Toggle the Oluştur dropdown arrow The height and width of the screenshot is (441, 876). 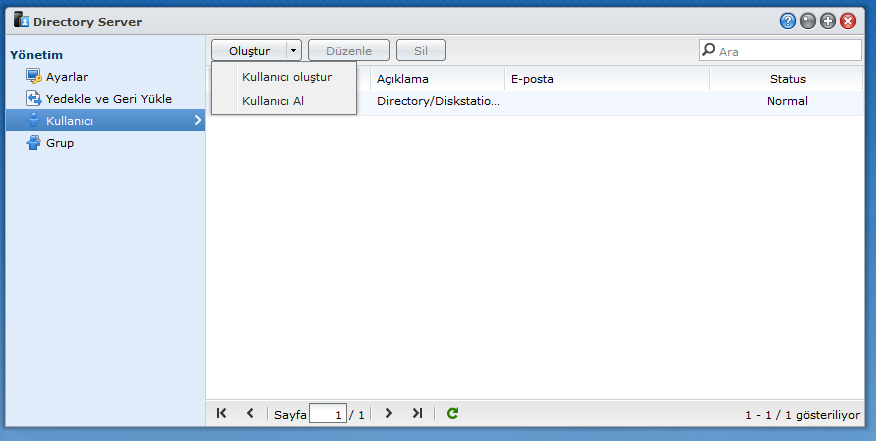click(293, 51)
